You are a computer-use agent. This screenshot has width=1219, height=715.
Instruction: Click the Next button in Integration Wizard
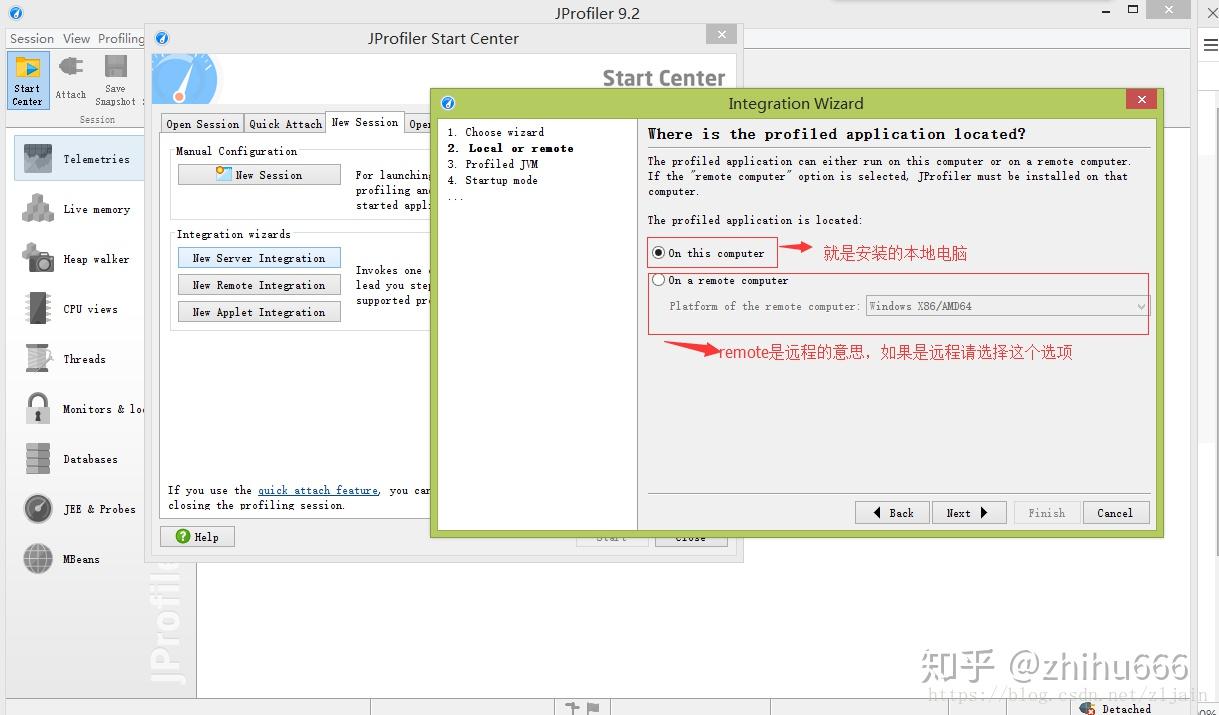coord(967,512)
